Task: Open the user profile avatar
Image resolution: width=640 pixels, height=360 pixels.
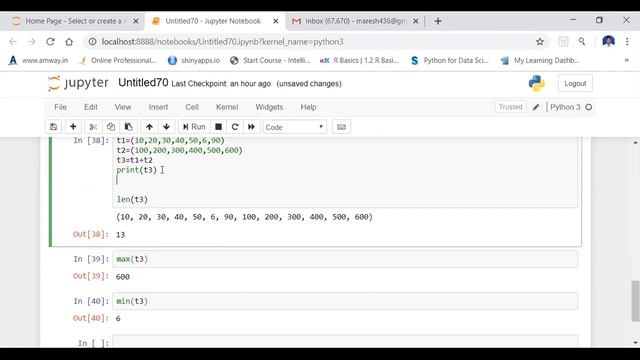Action: (x=608, y=42)
